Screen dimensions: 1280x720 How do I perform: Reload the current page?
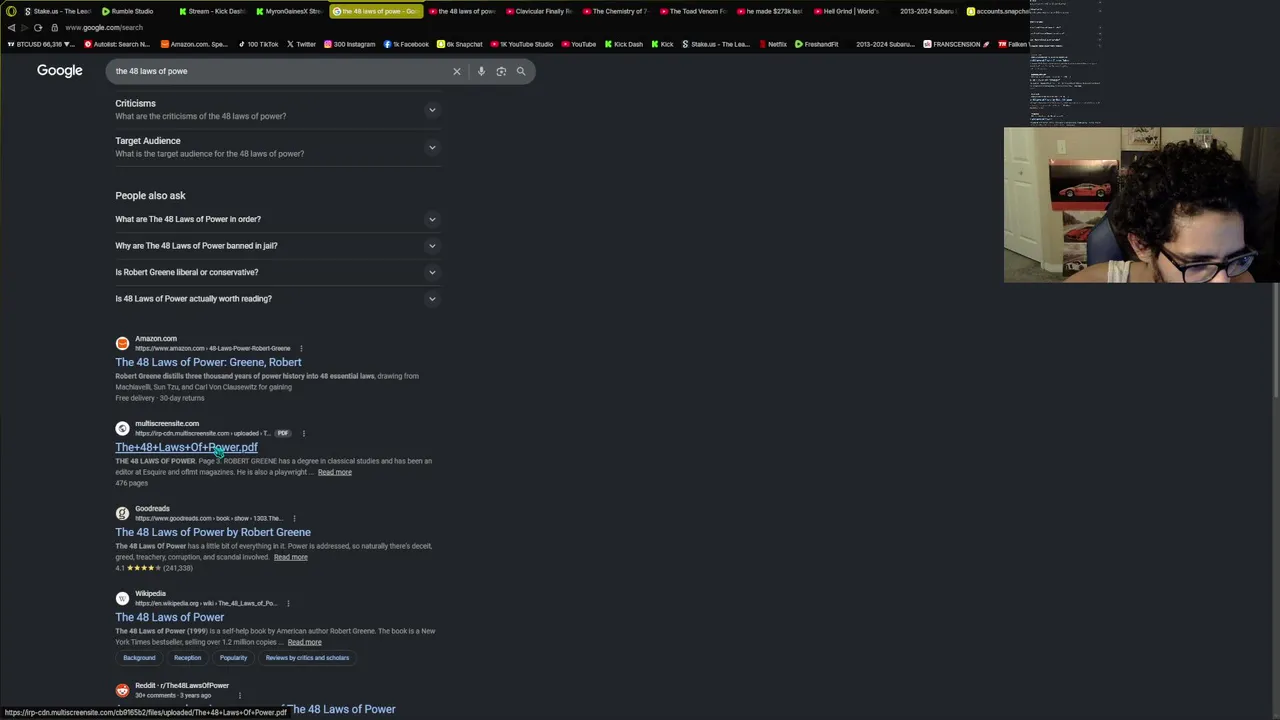tap(38, 28)
